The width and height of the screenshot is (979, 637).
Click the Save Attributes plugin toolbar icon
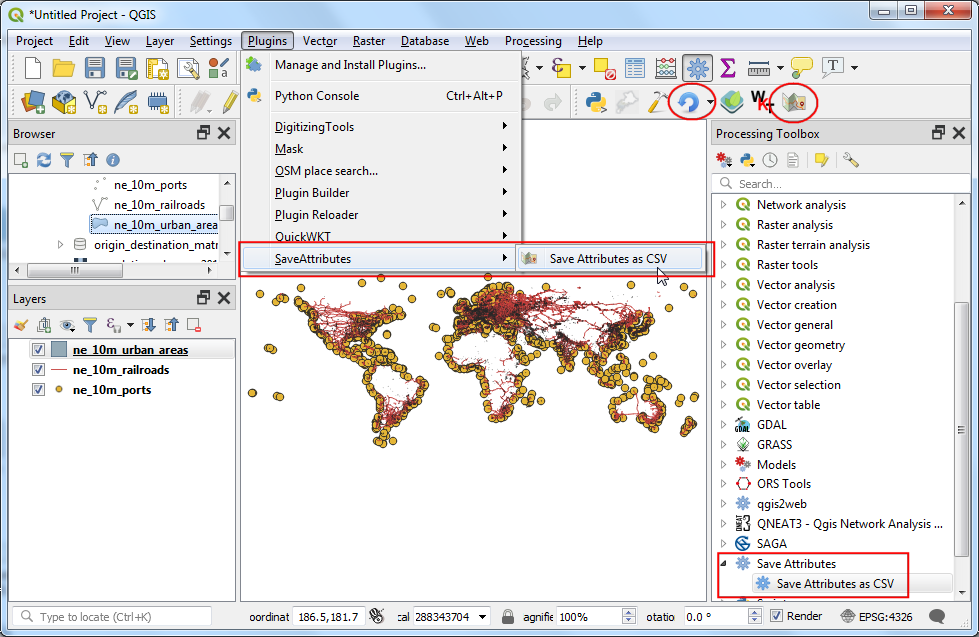point(794,102)
